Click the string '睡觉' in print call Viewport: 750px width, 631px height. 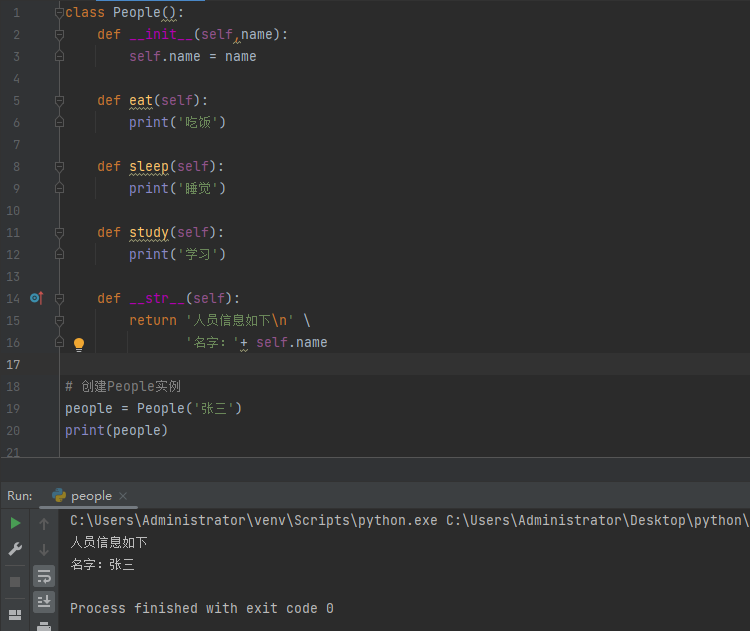click(198, 188)
